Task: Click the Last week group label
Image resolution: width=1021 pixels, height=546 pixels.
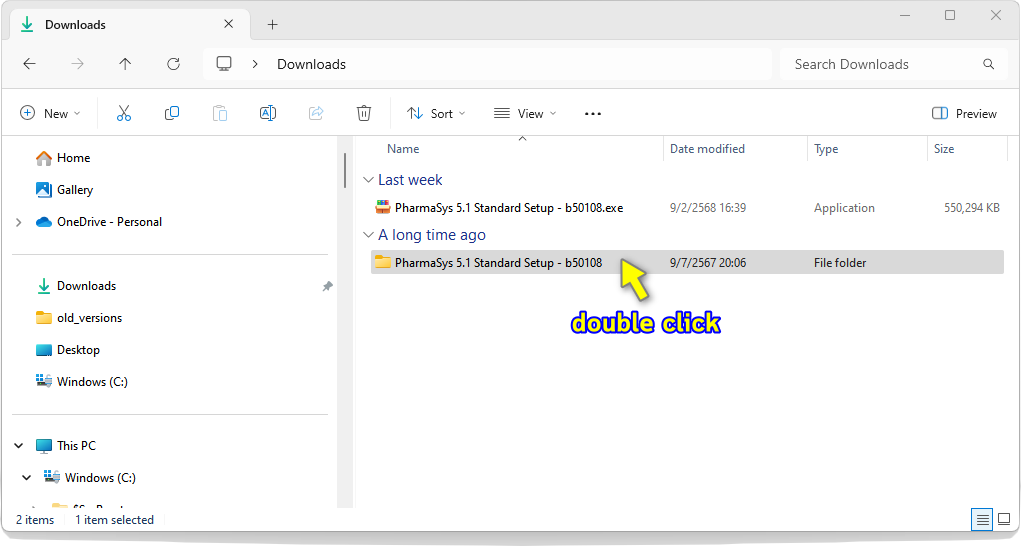Action: pyautogui.click(x=410, y=180)
